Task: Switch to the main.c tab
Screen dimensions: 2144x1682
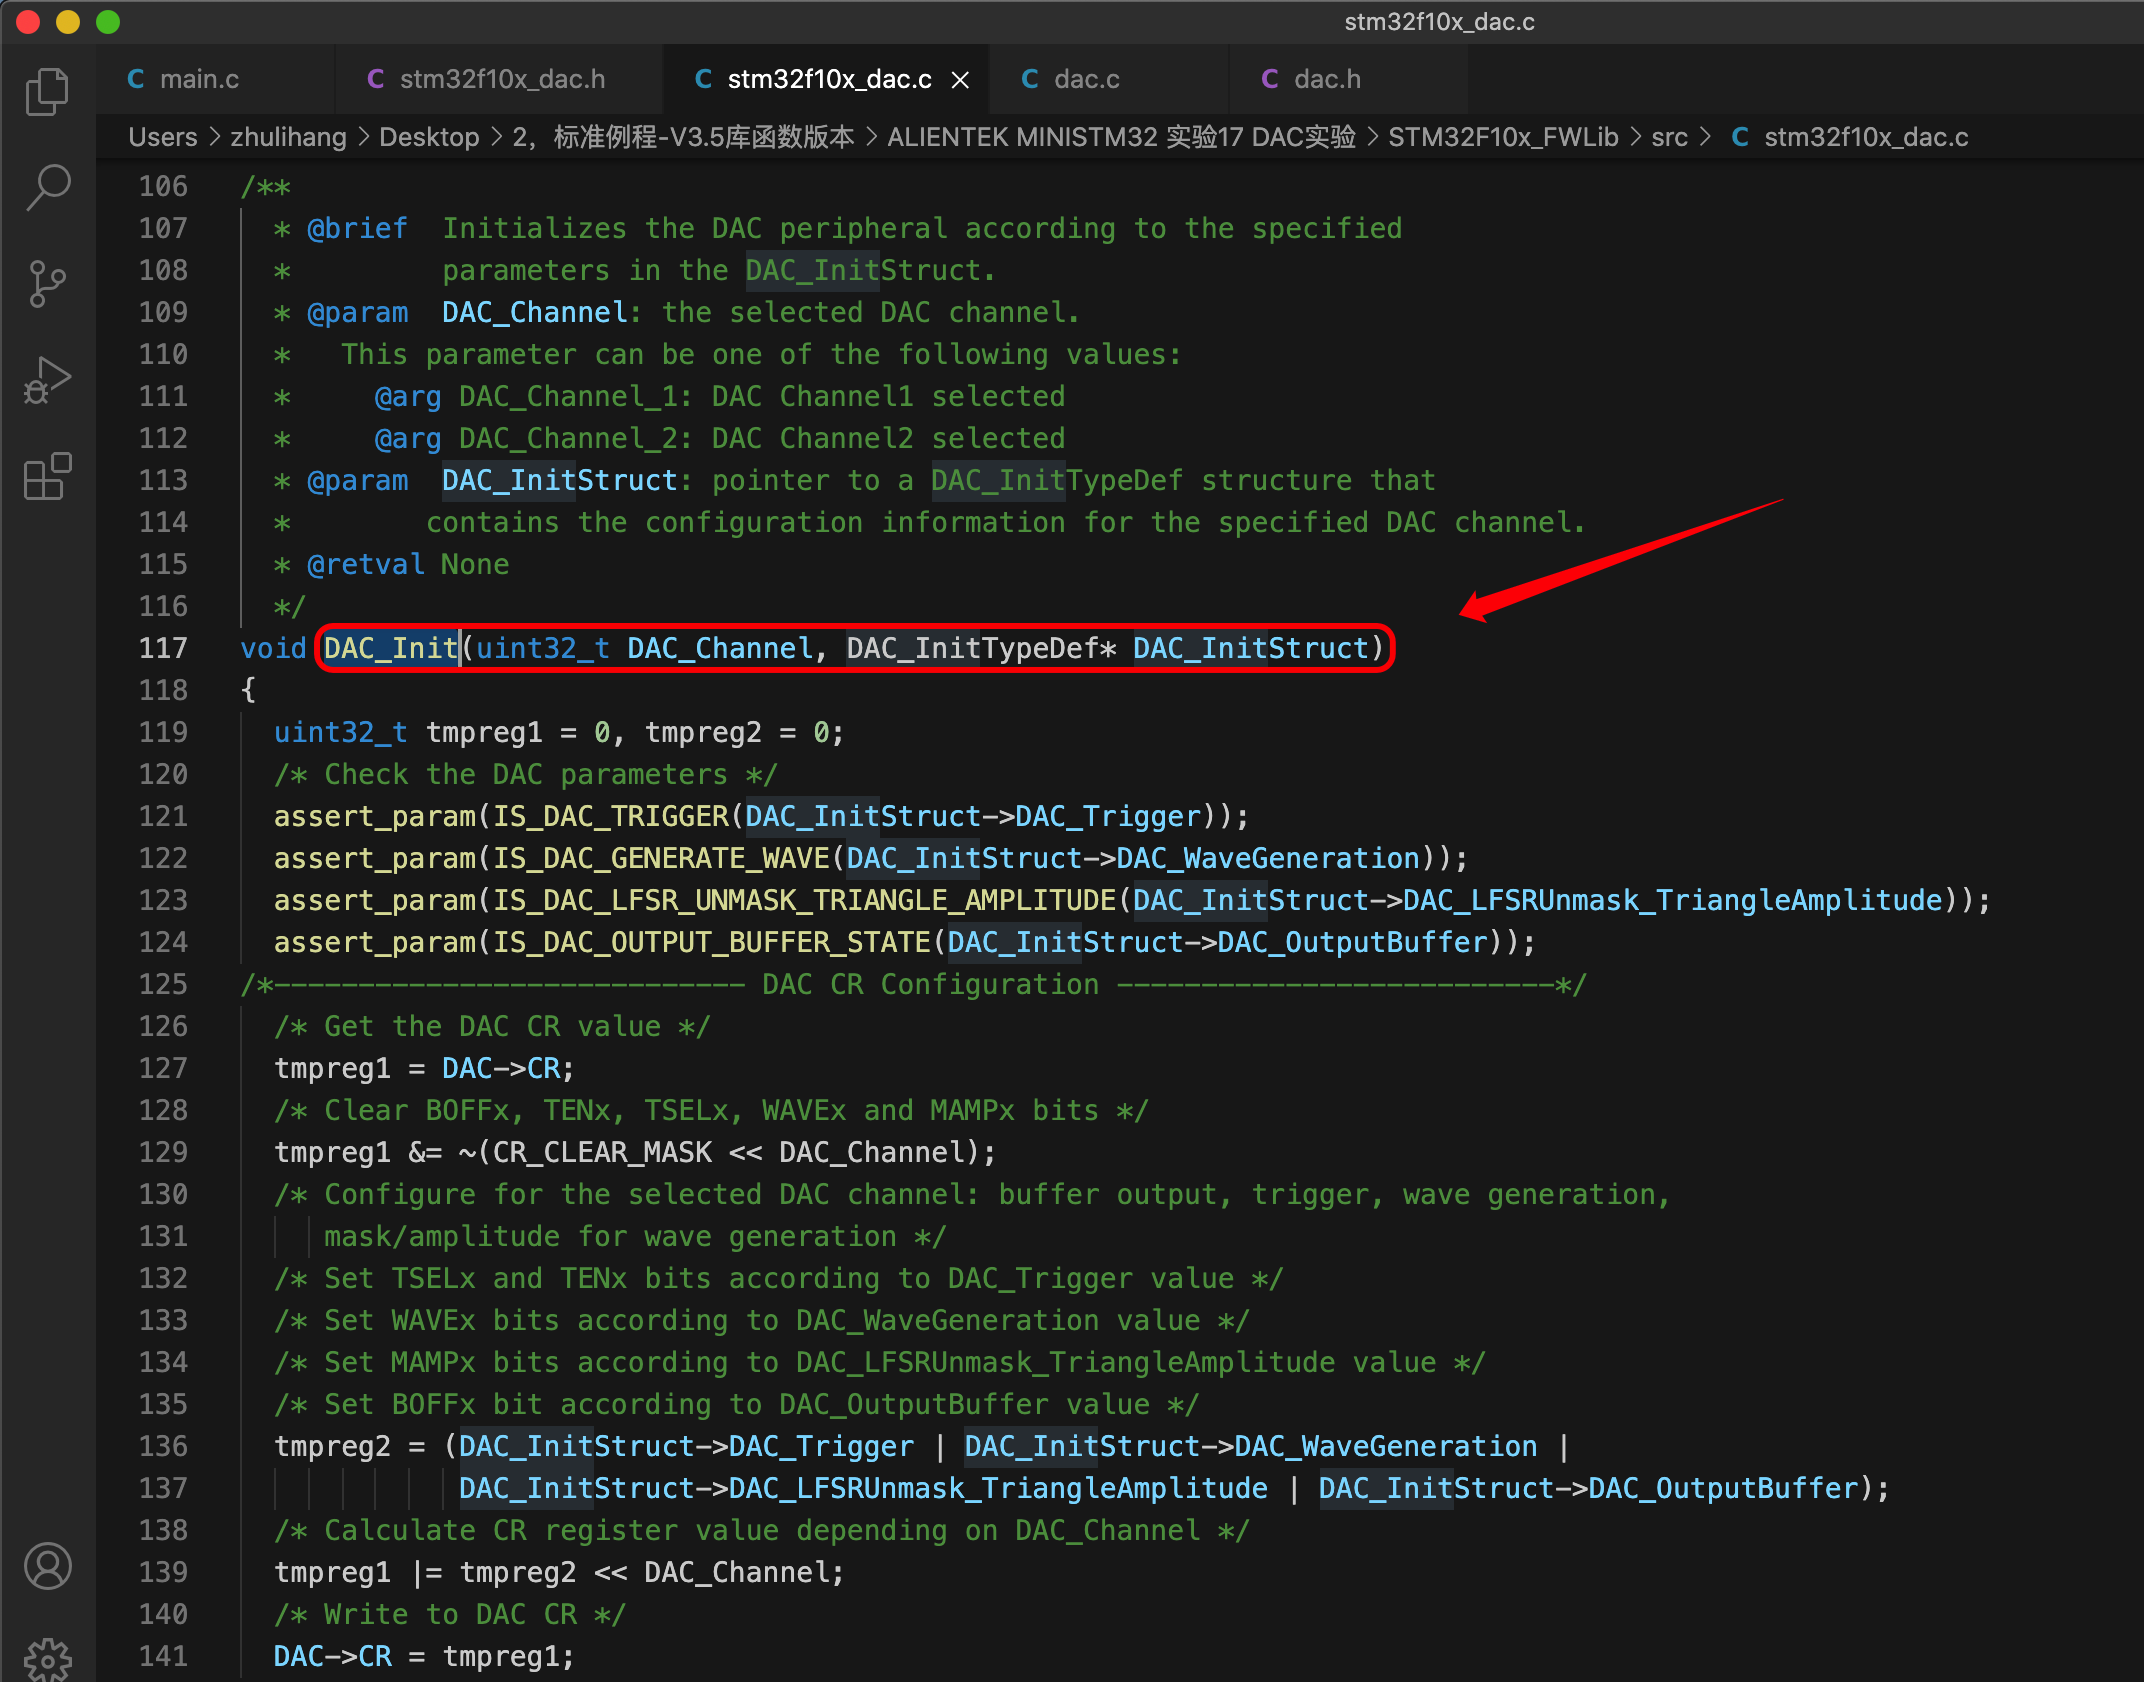Action: 199,80
